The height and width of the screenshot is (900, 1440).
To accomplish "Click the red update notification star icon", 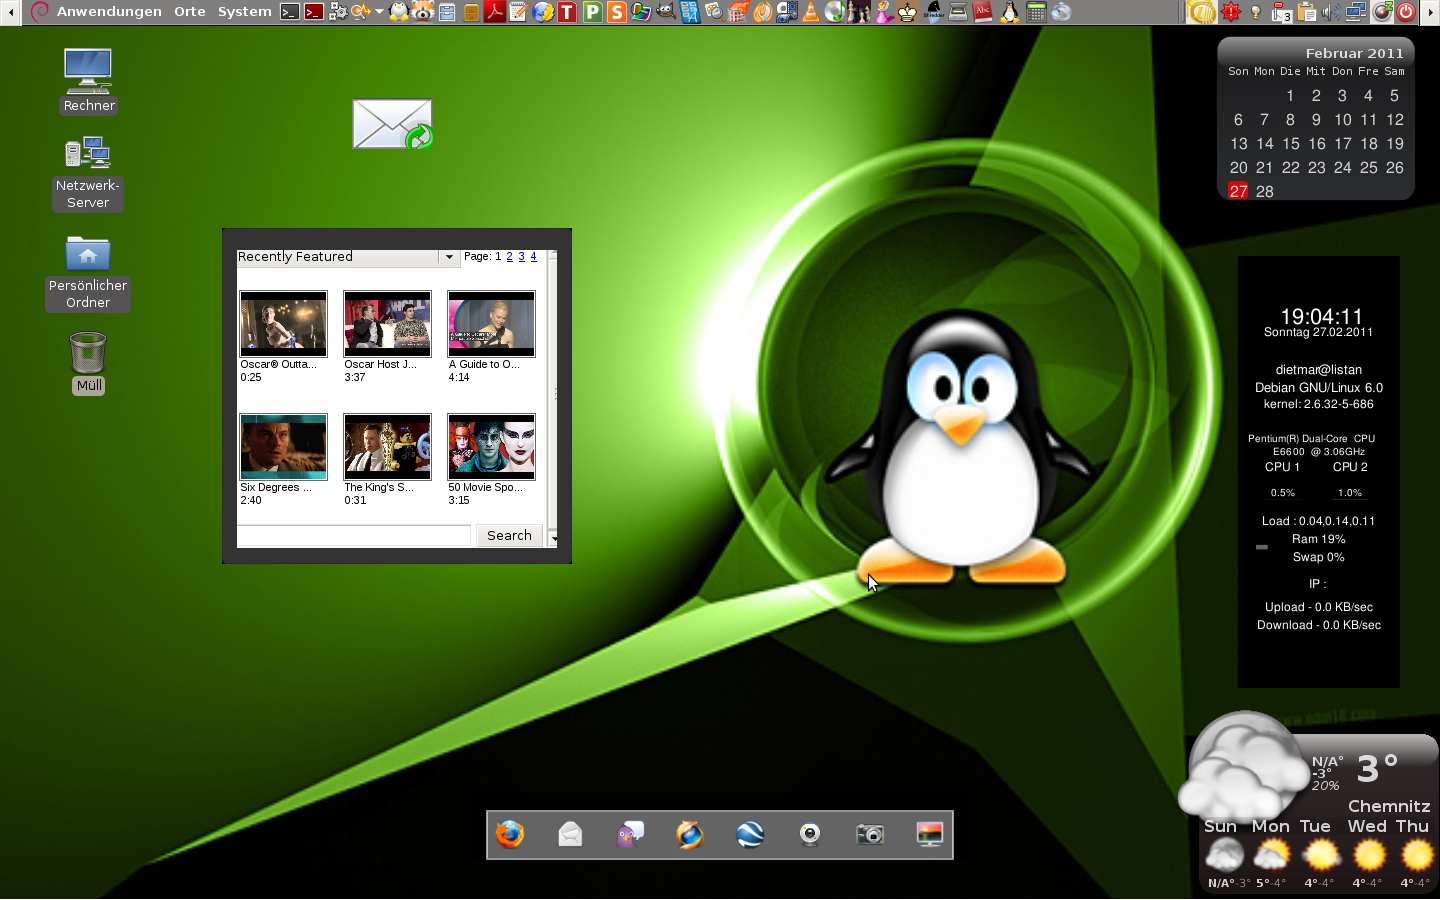I will 1231,12.
